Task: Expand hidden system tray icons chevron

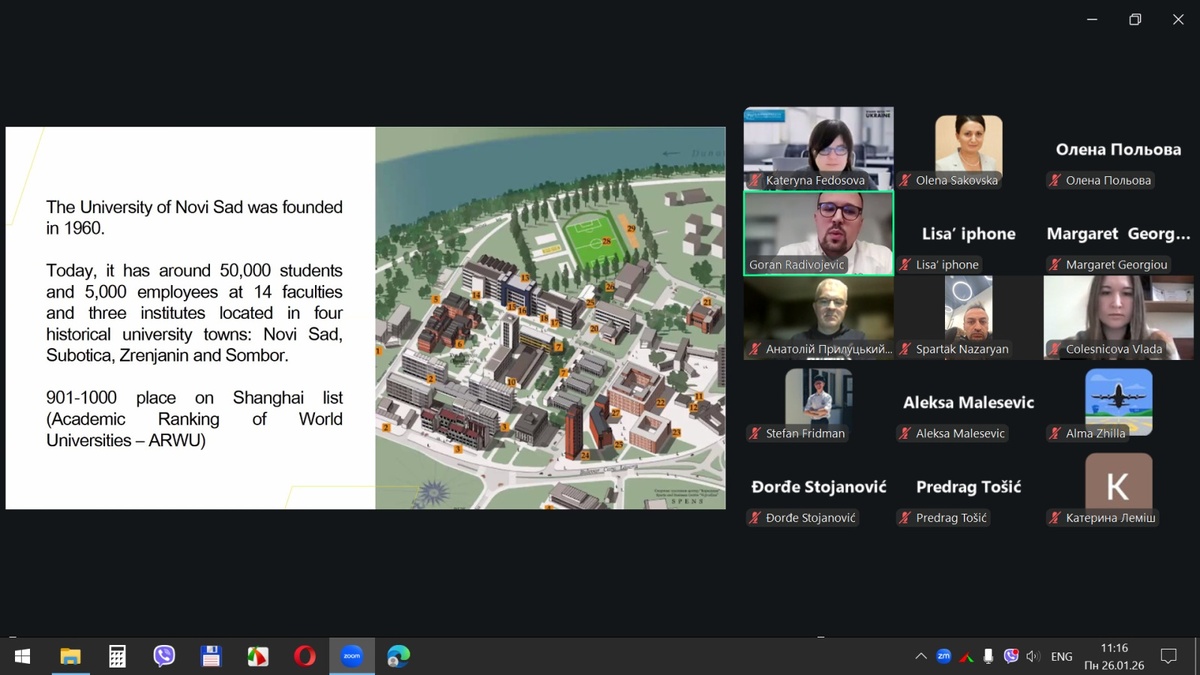Action: [920, 656]
